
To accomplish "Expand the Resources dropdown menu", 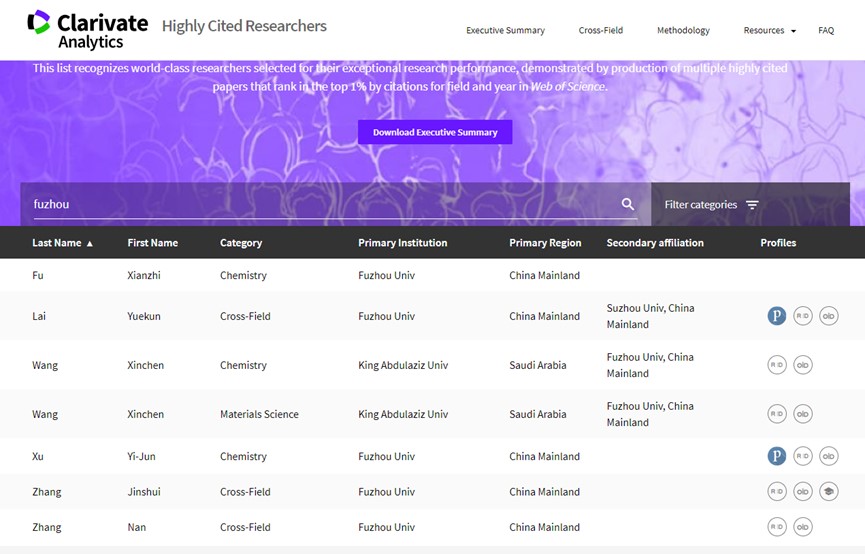I will point(769,31).
